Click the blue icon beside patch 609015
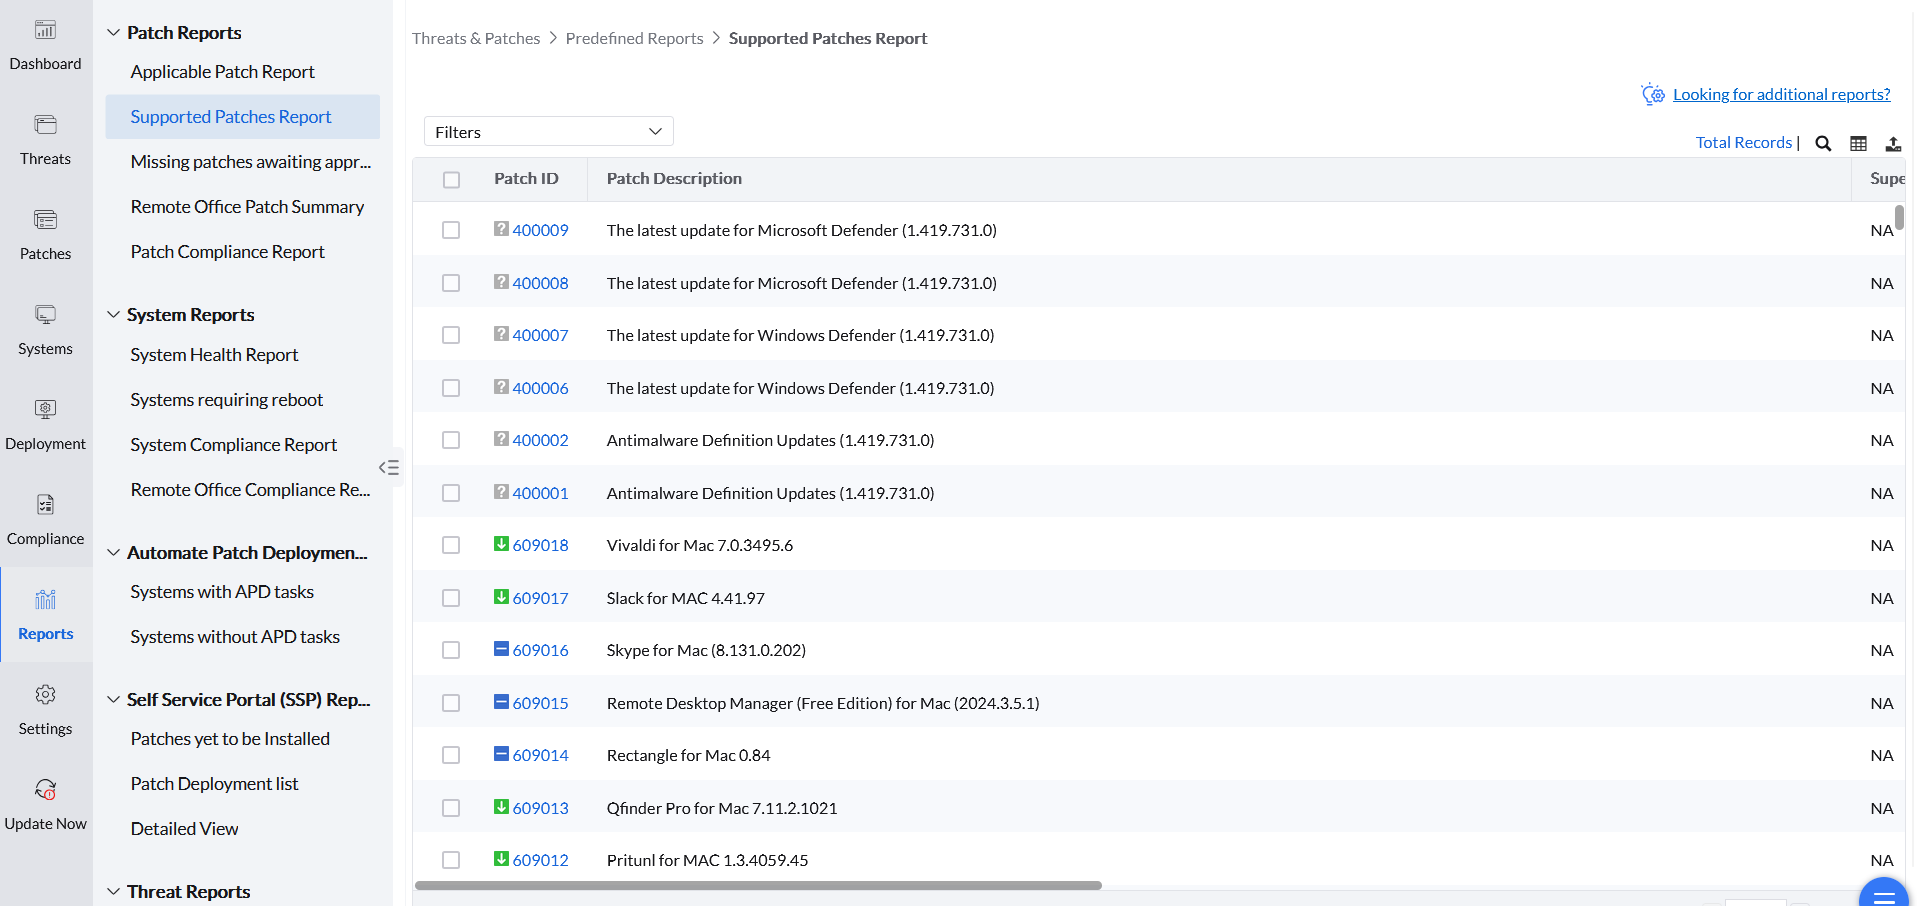Screen dimensions: 1917x906 (x=501, y=702)
